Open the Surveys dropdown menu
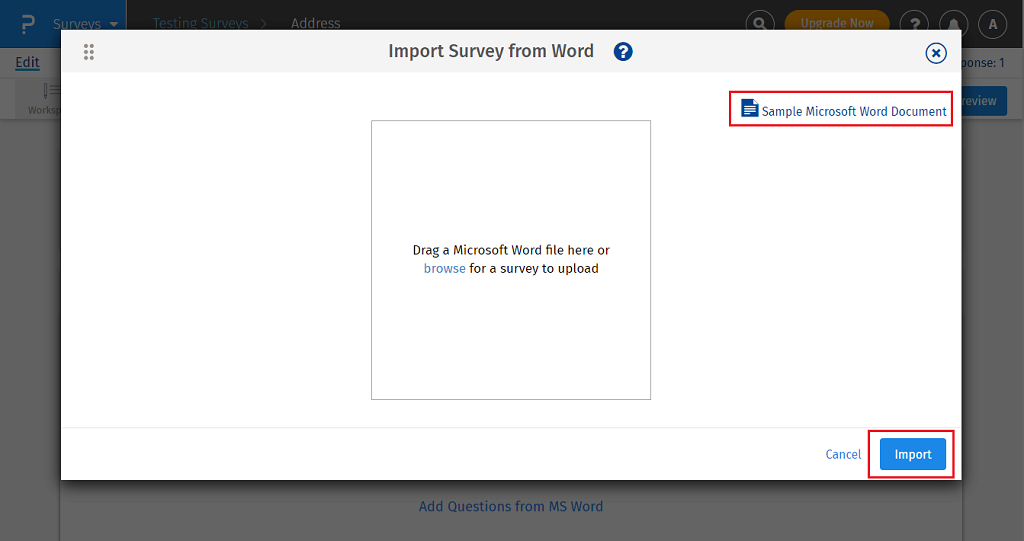Viewport: 1024px width, 541px height. [86, 23]
